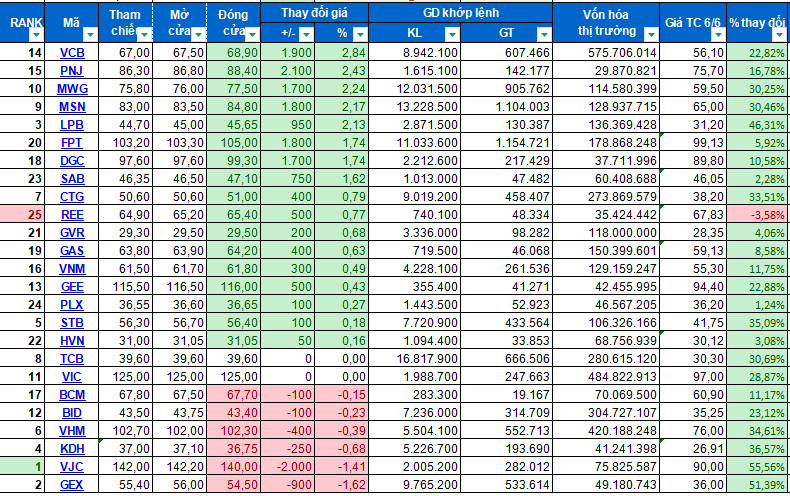The image size is (790, 496).
Task: Select KDH closing price 36,75
Action: [233, 449]
